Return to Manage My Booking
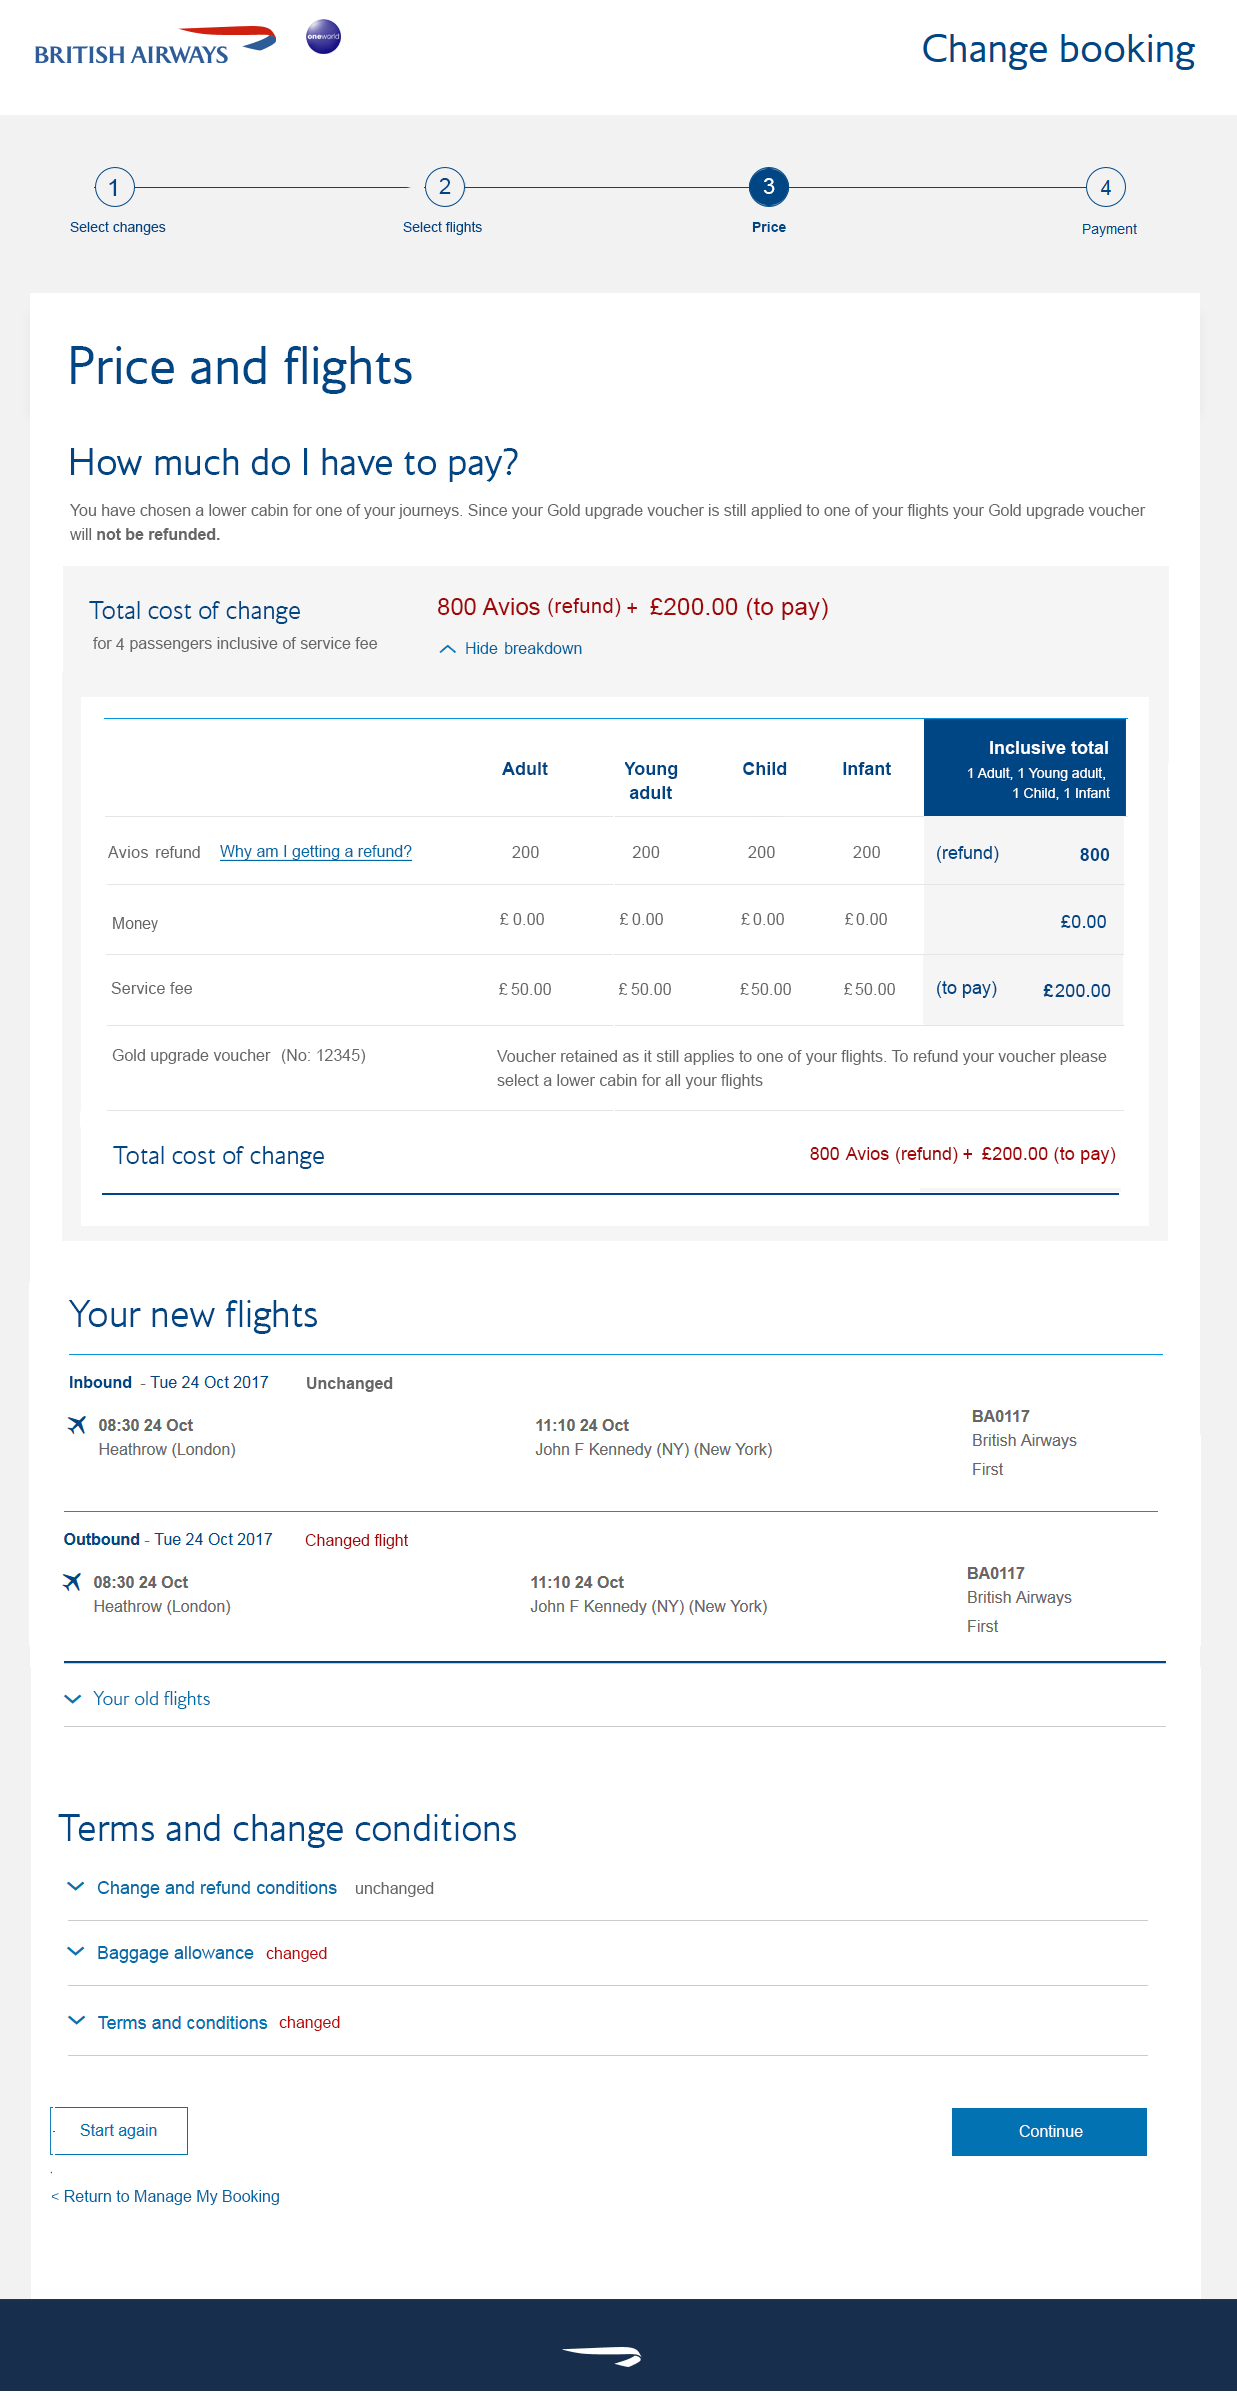 [x=166, y=2197]
